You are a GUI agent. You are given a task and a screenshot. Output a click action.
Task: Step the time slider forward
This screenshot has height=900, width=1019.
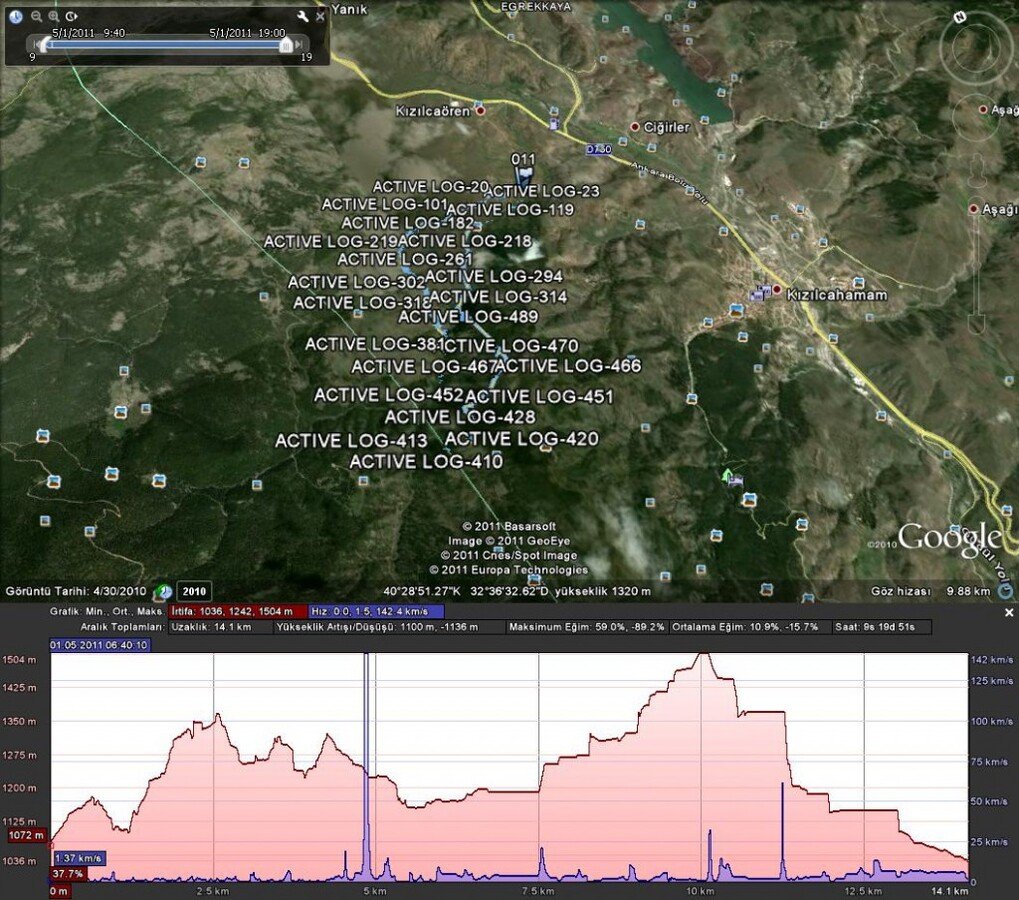(299, 45)
